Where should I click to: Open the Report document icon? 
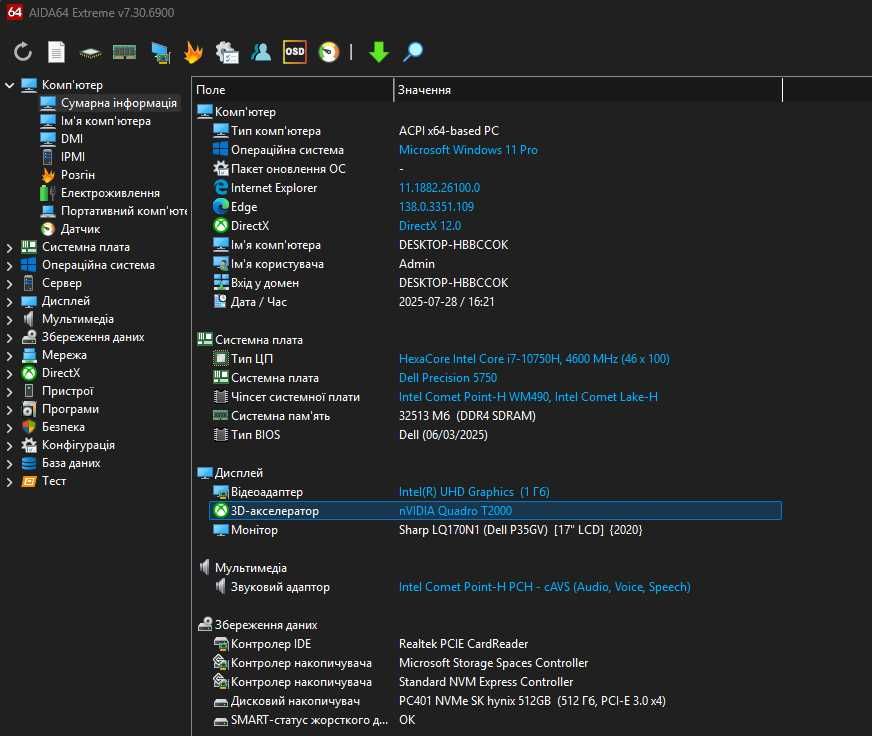point(56,52)
